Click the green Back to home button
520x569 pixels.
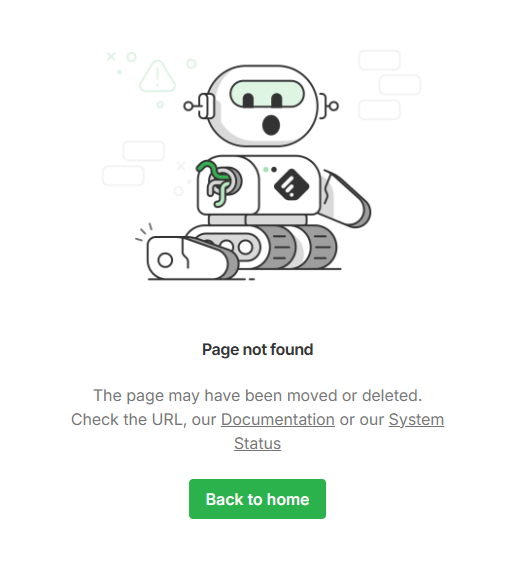pyautogui.click(x=257, y=499)
